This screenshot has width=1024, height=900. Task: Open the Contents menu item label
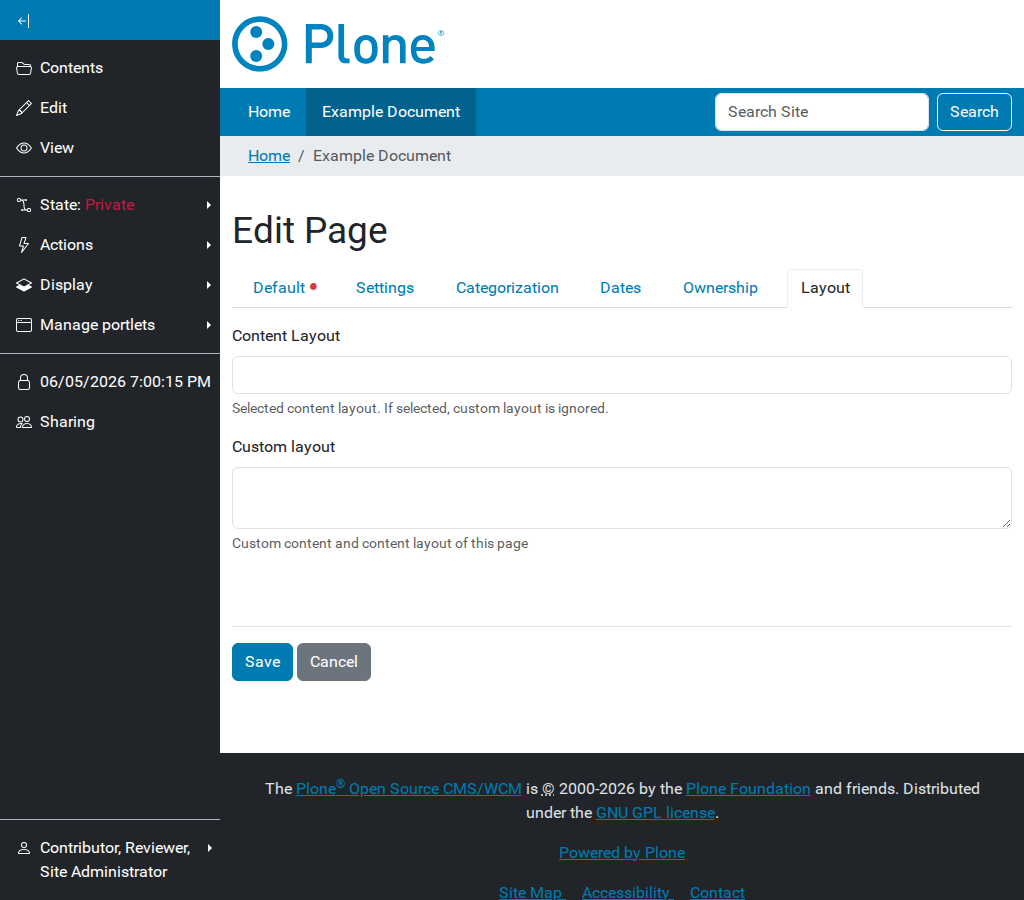[x=71, y=68]
